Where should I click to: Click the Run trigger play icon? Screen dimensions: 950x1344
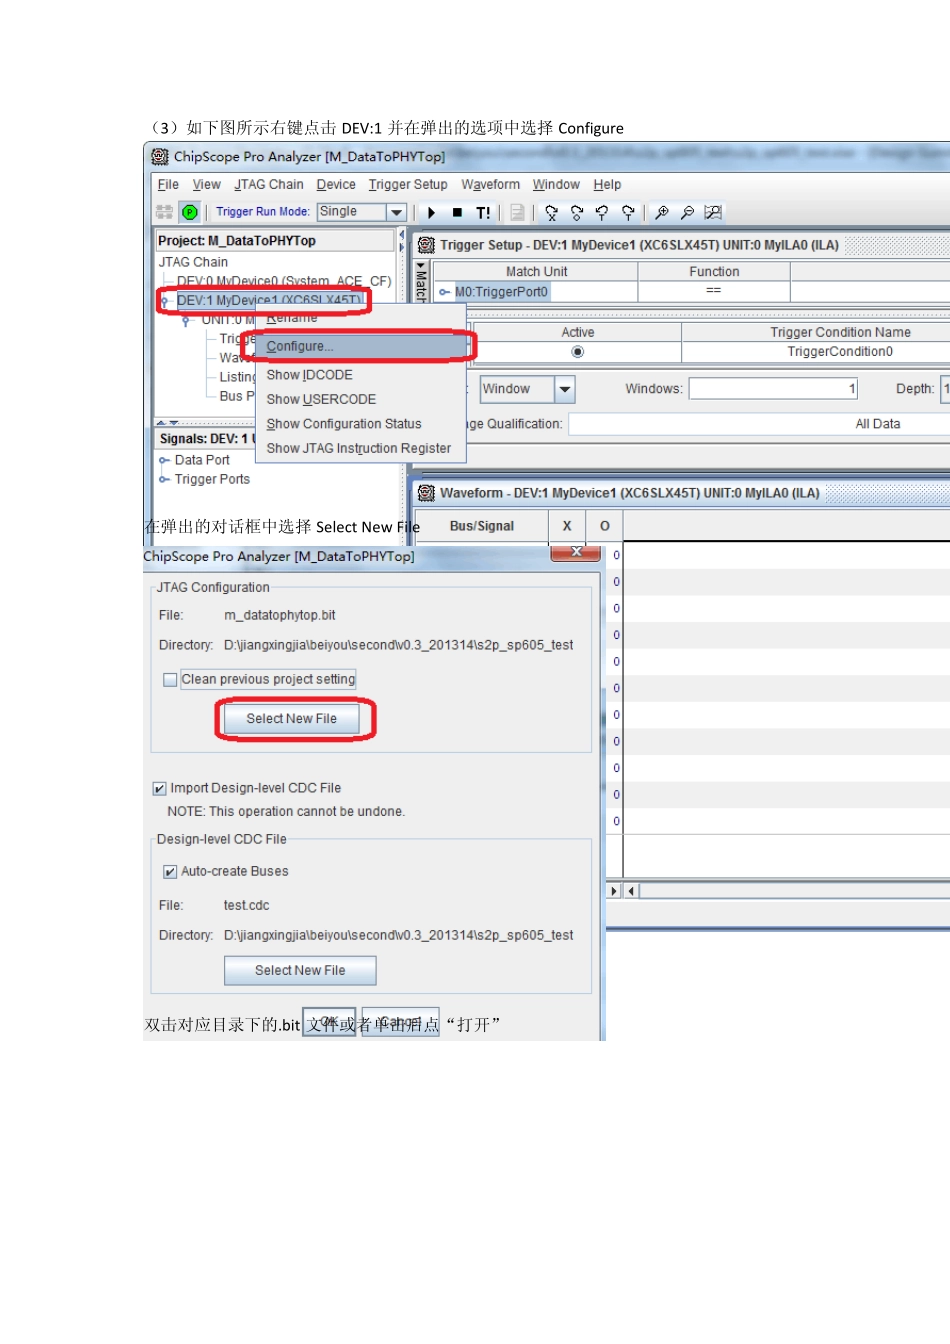click(432, 213)
